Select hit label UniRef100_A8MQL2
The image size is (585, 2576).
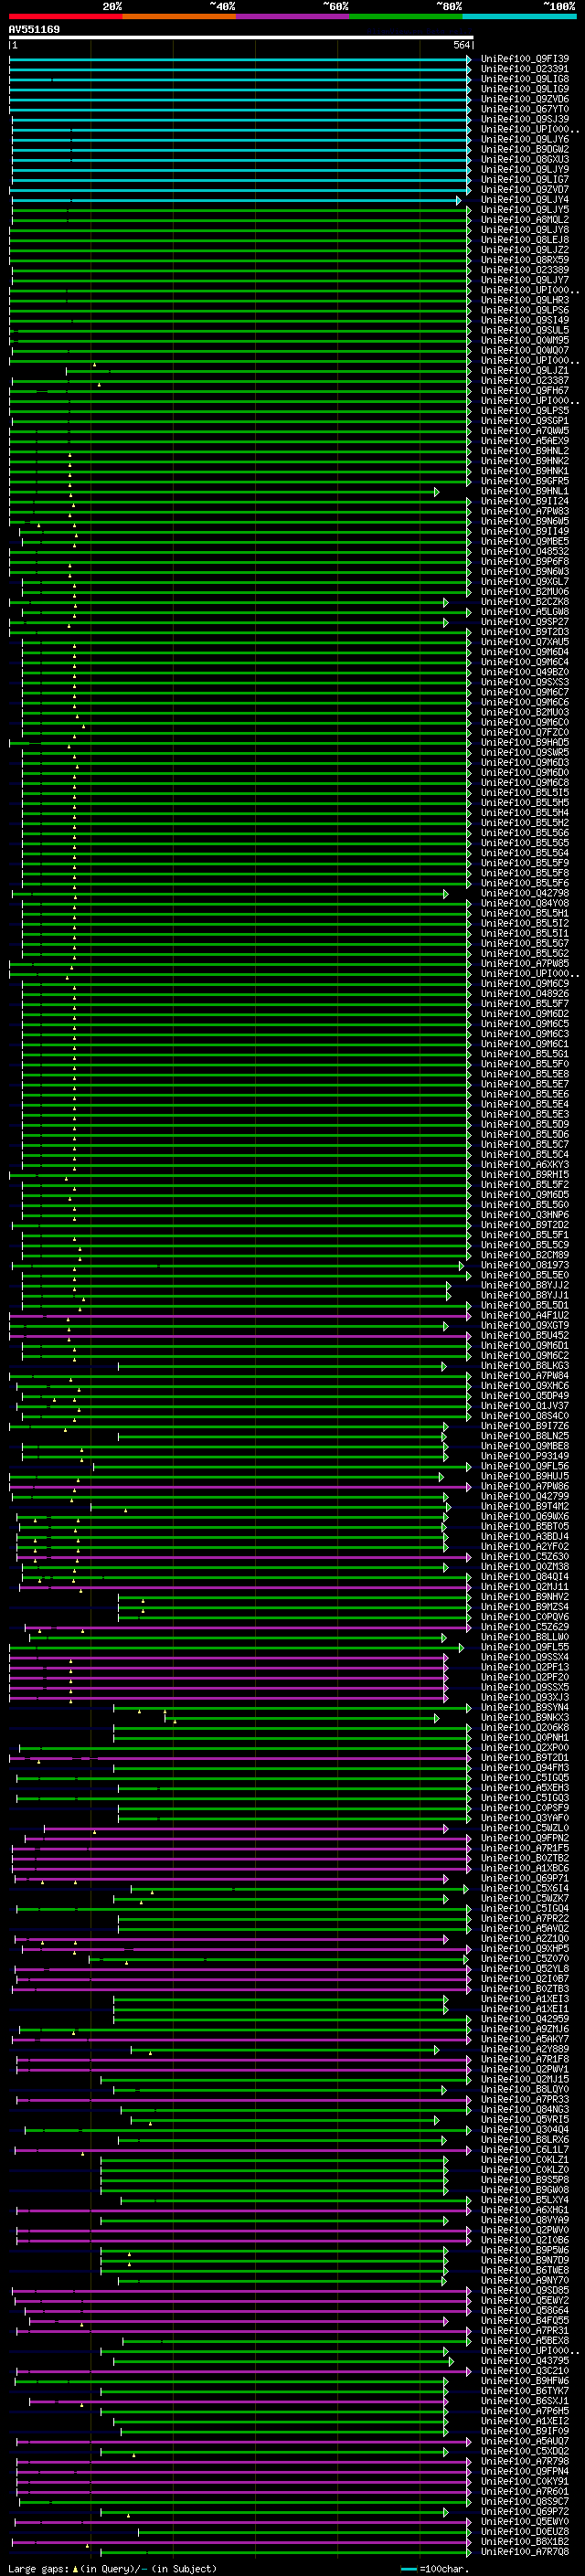pos(525,220)
